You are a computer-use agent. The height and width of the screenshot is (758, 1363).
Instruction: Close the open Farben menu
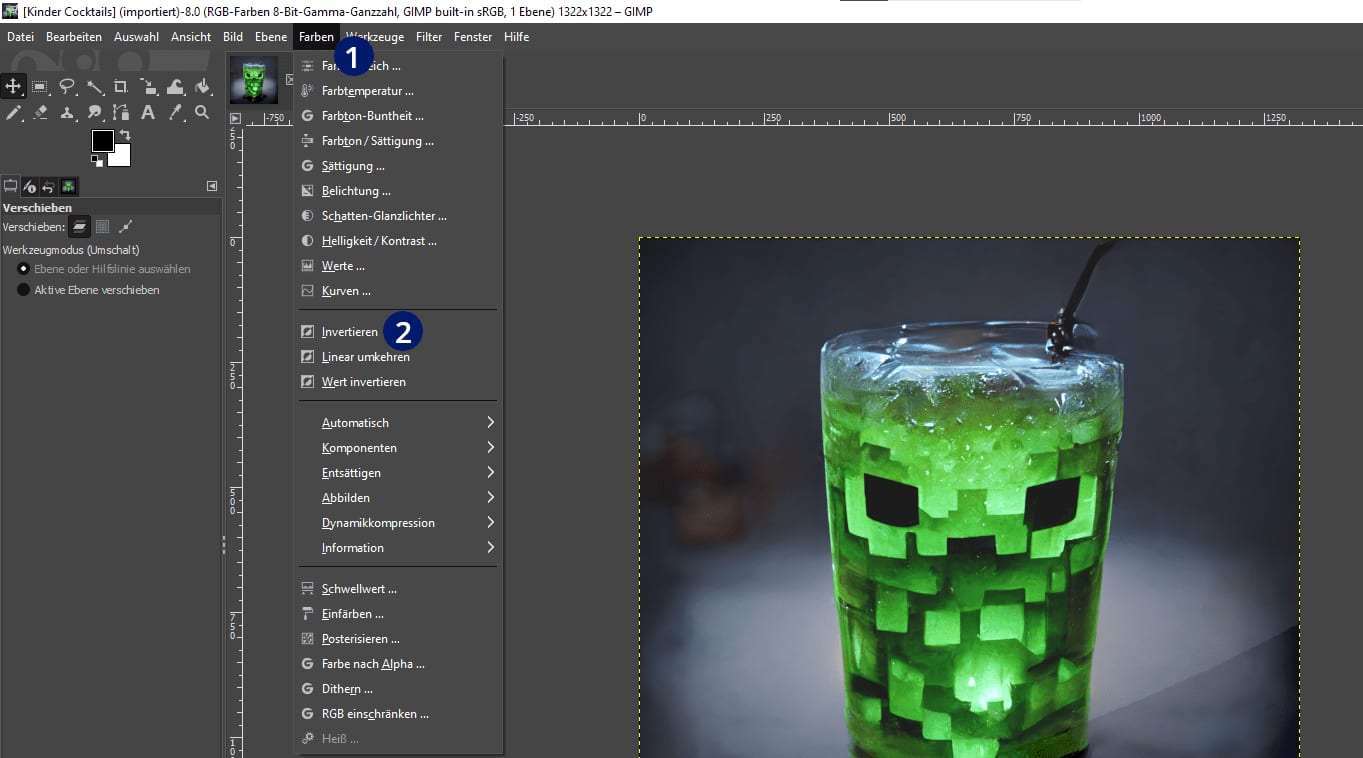(316, 37)
